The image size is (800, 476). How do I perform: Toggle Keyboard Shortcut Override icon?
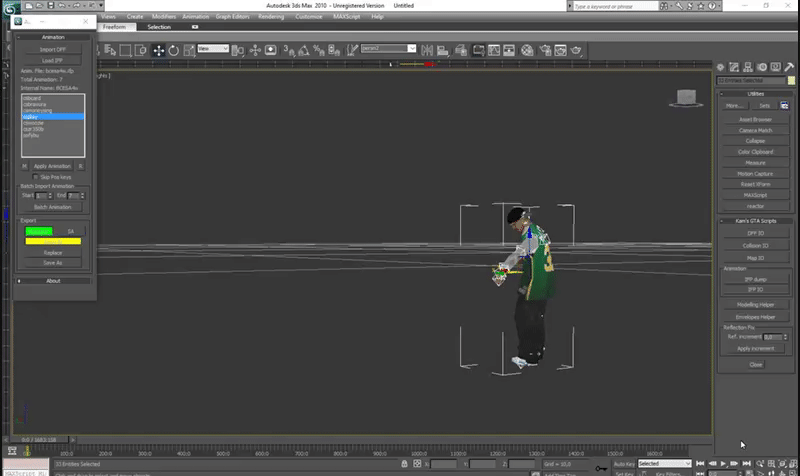pyautogui.click(x=270, y=50)
